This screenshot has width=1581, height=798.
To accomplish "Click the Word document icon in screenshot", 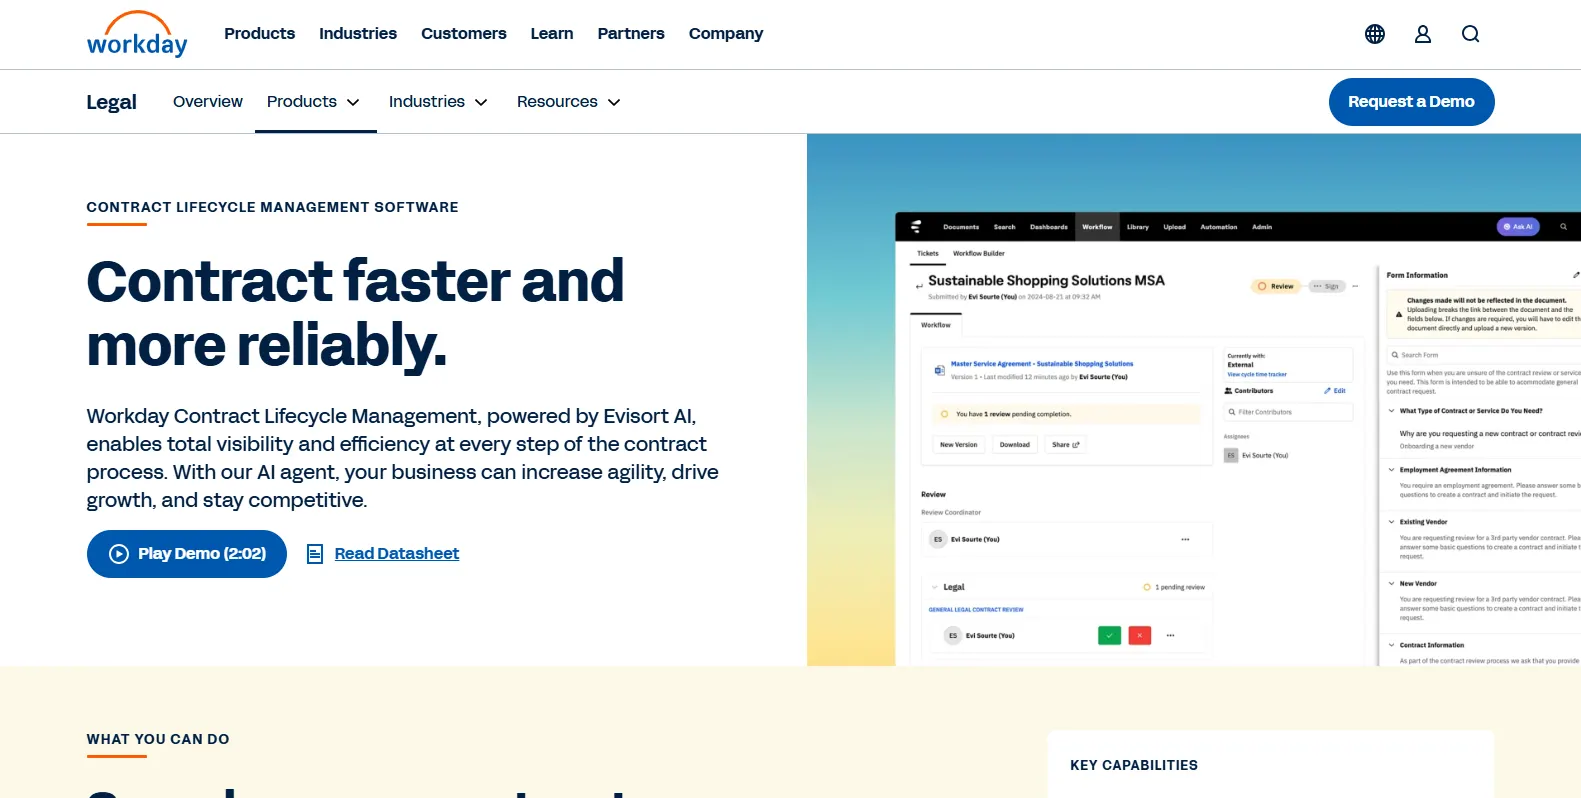I will tap(939, 370).
